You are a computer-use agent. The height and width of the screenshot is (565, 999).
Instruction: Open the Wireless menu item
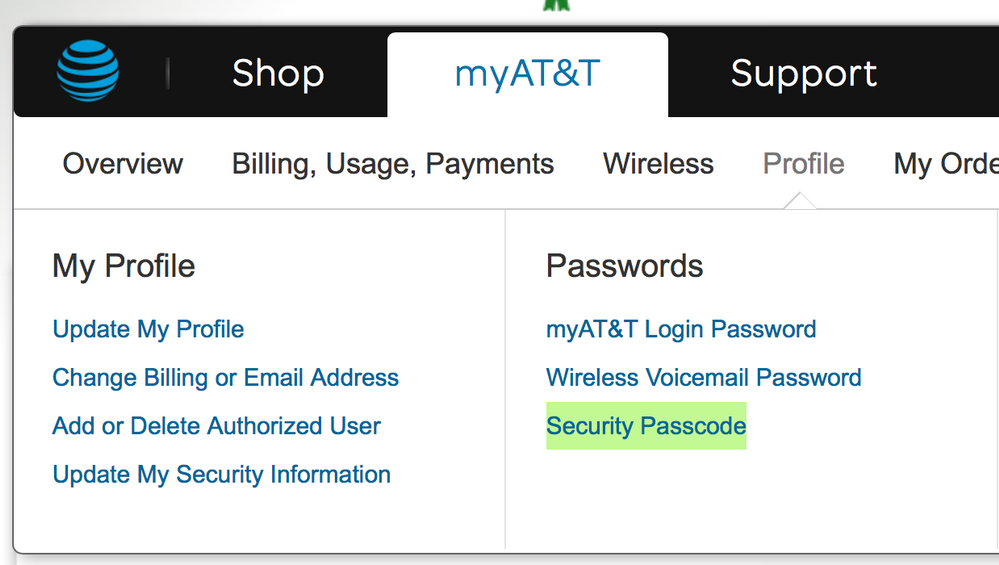click(x=658, y=164)
